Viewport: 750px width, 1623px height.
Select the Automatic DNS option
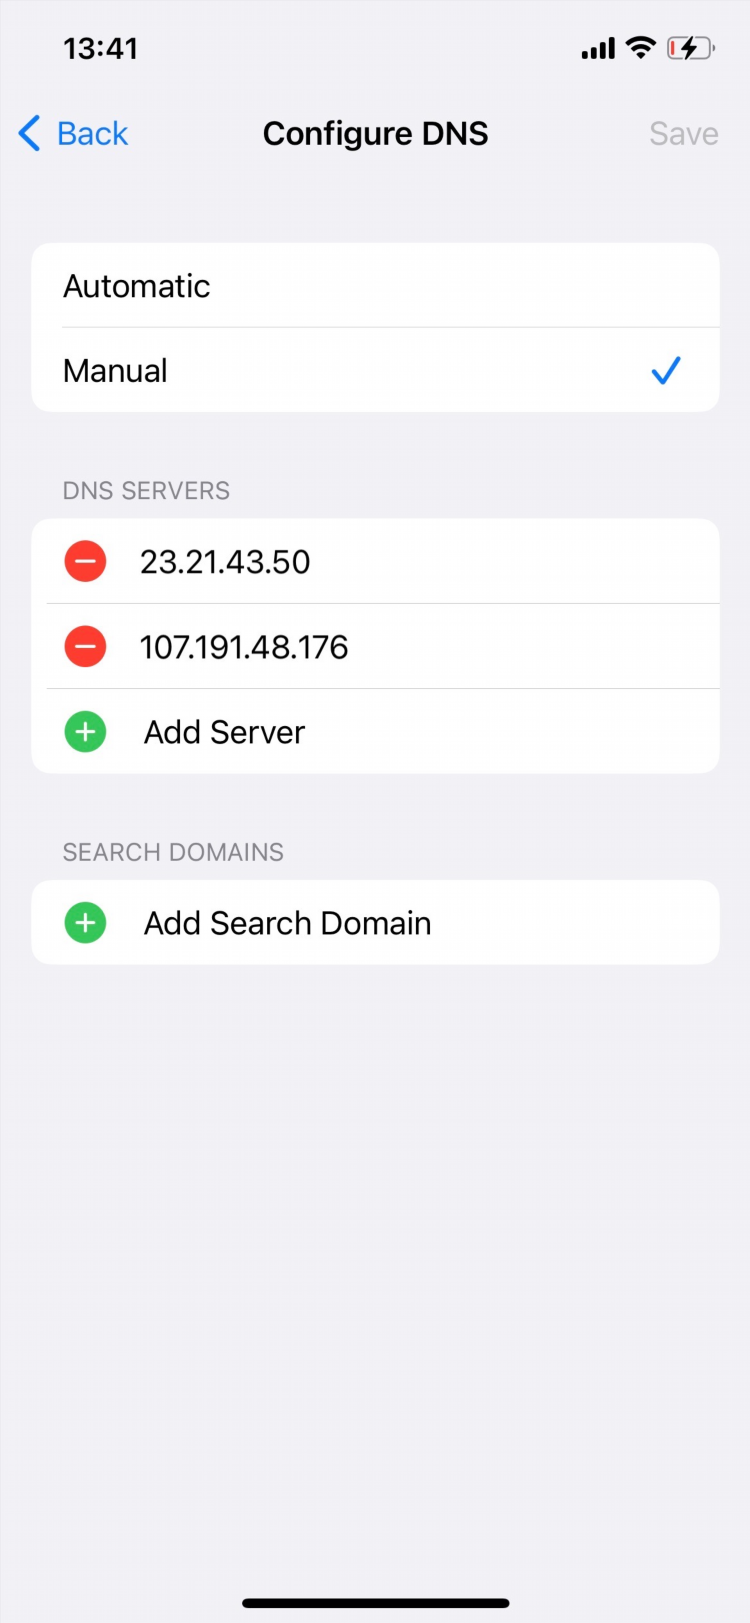(375, 286)
